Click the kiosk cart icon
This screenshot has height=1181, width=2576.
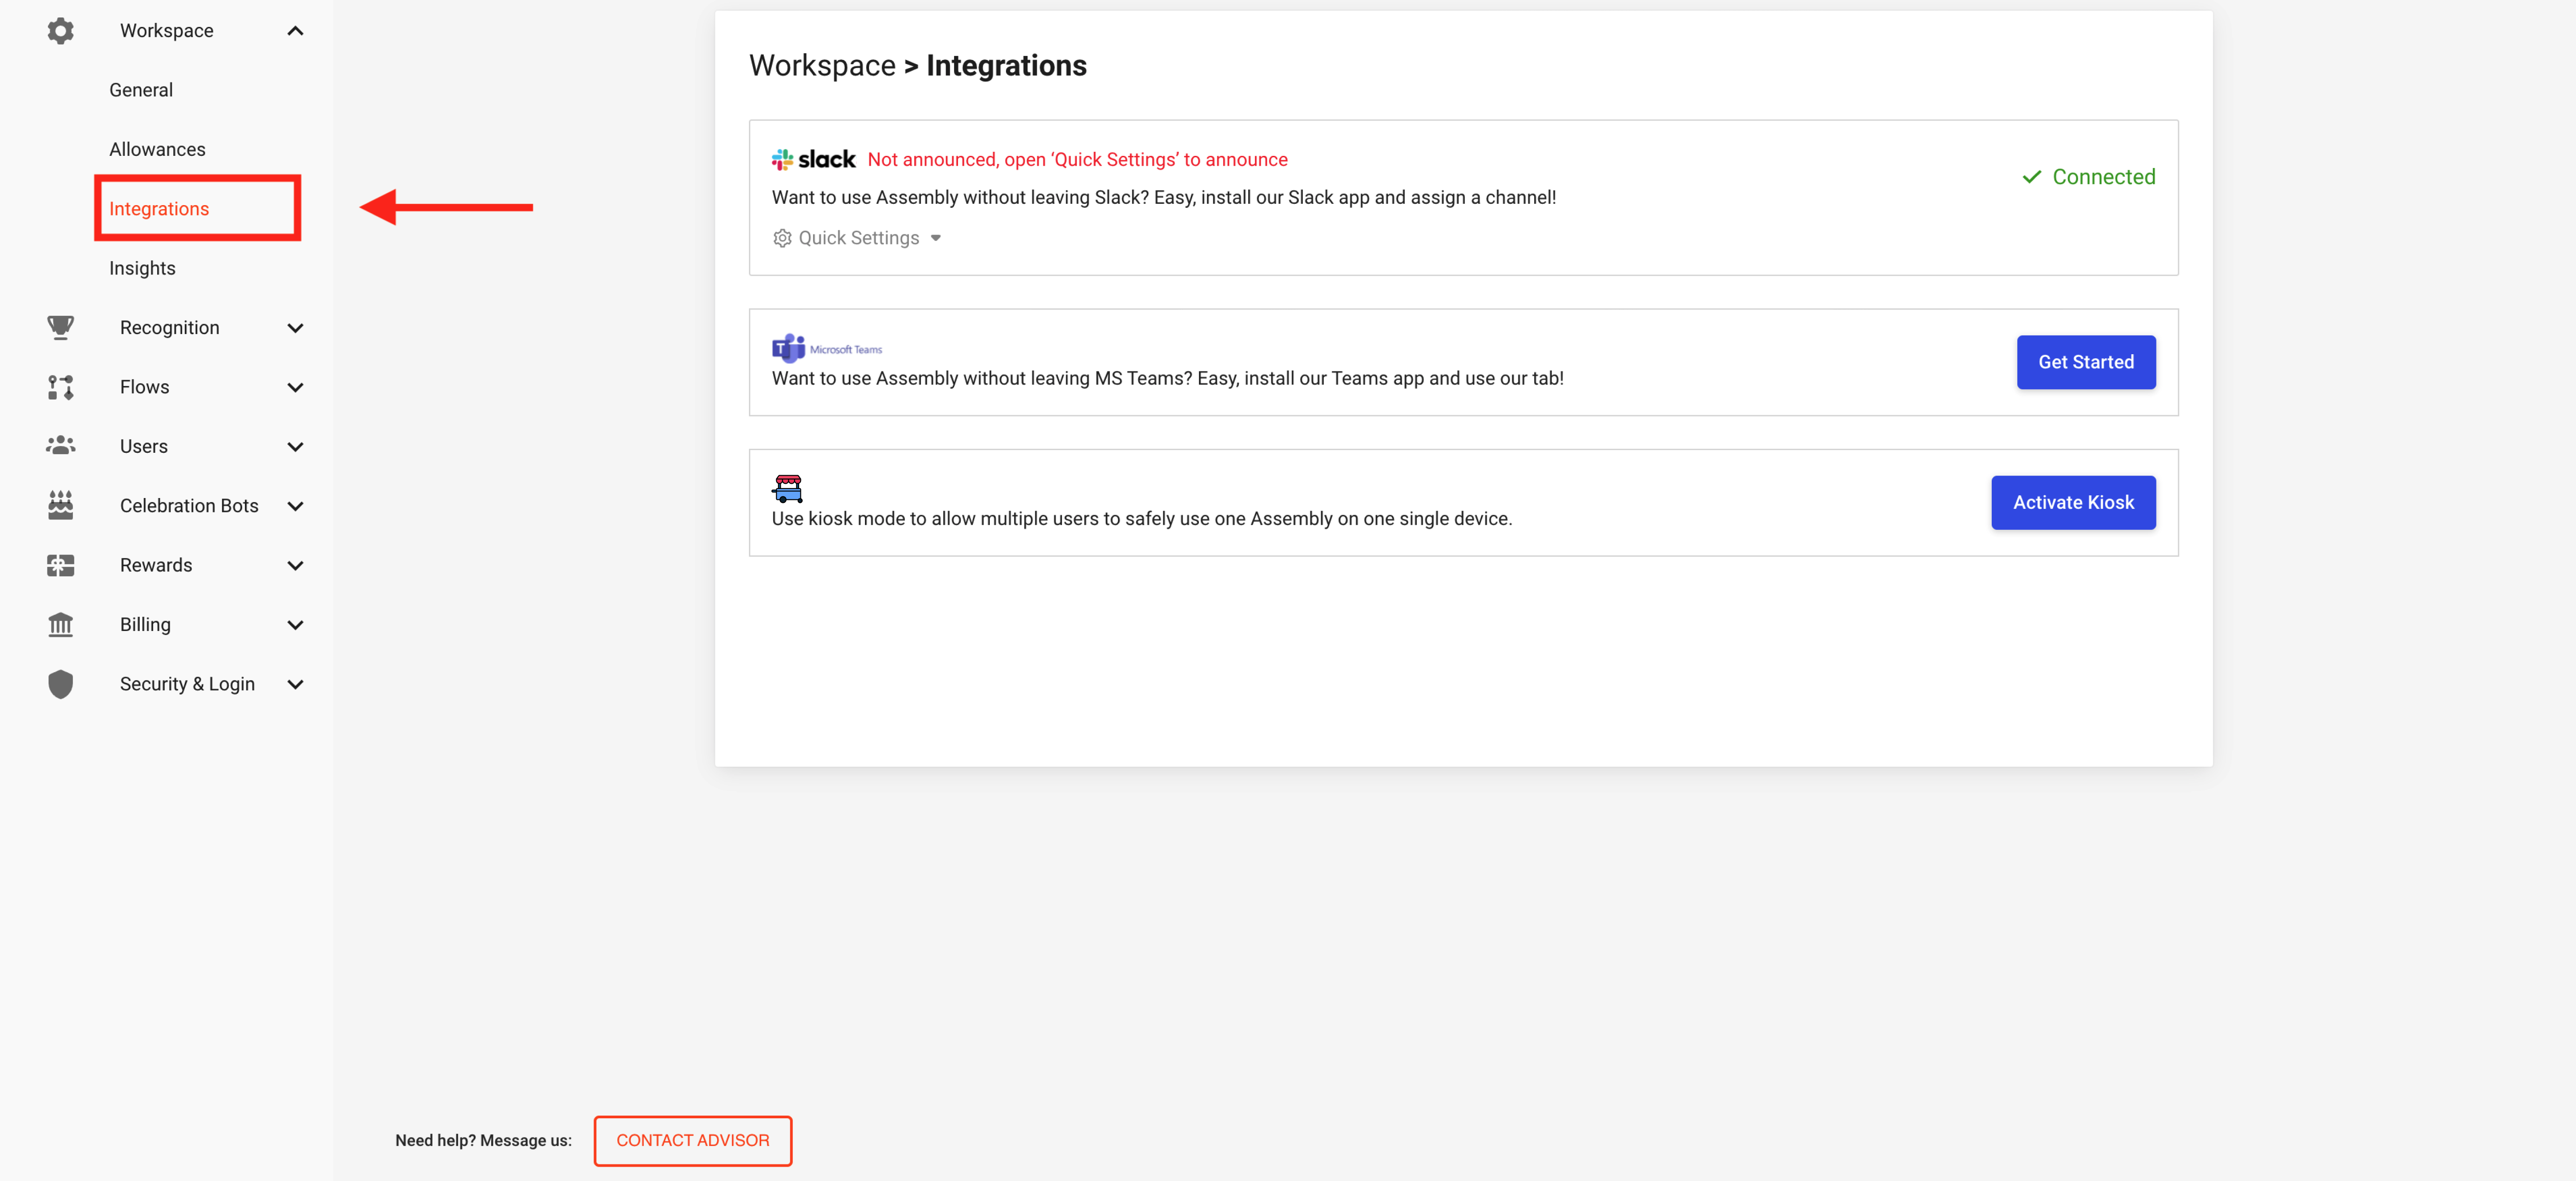(x=787, y=488)
